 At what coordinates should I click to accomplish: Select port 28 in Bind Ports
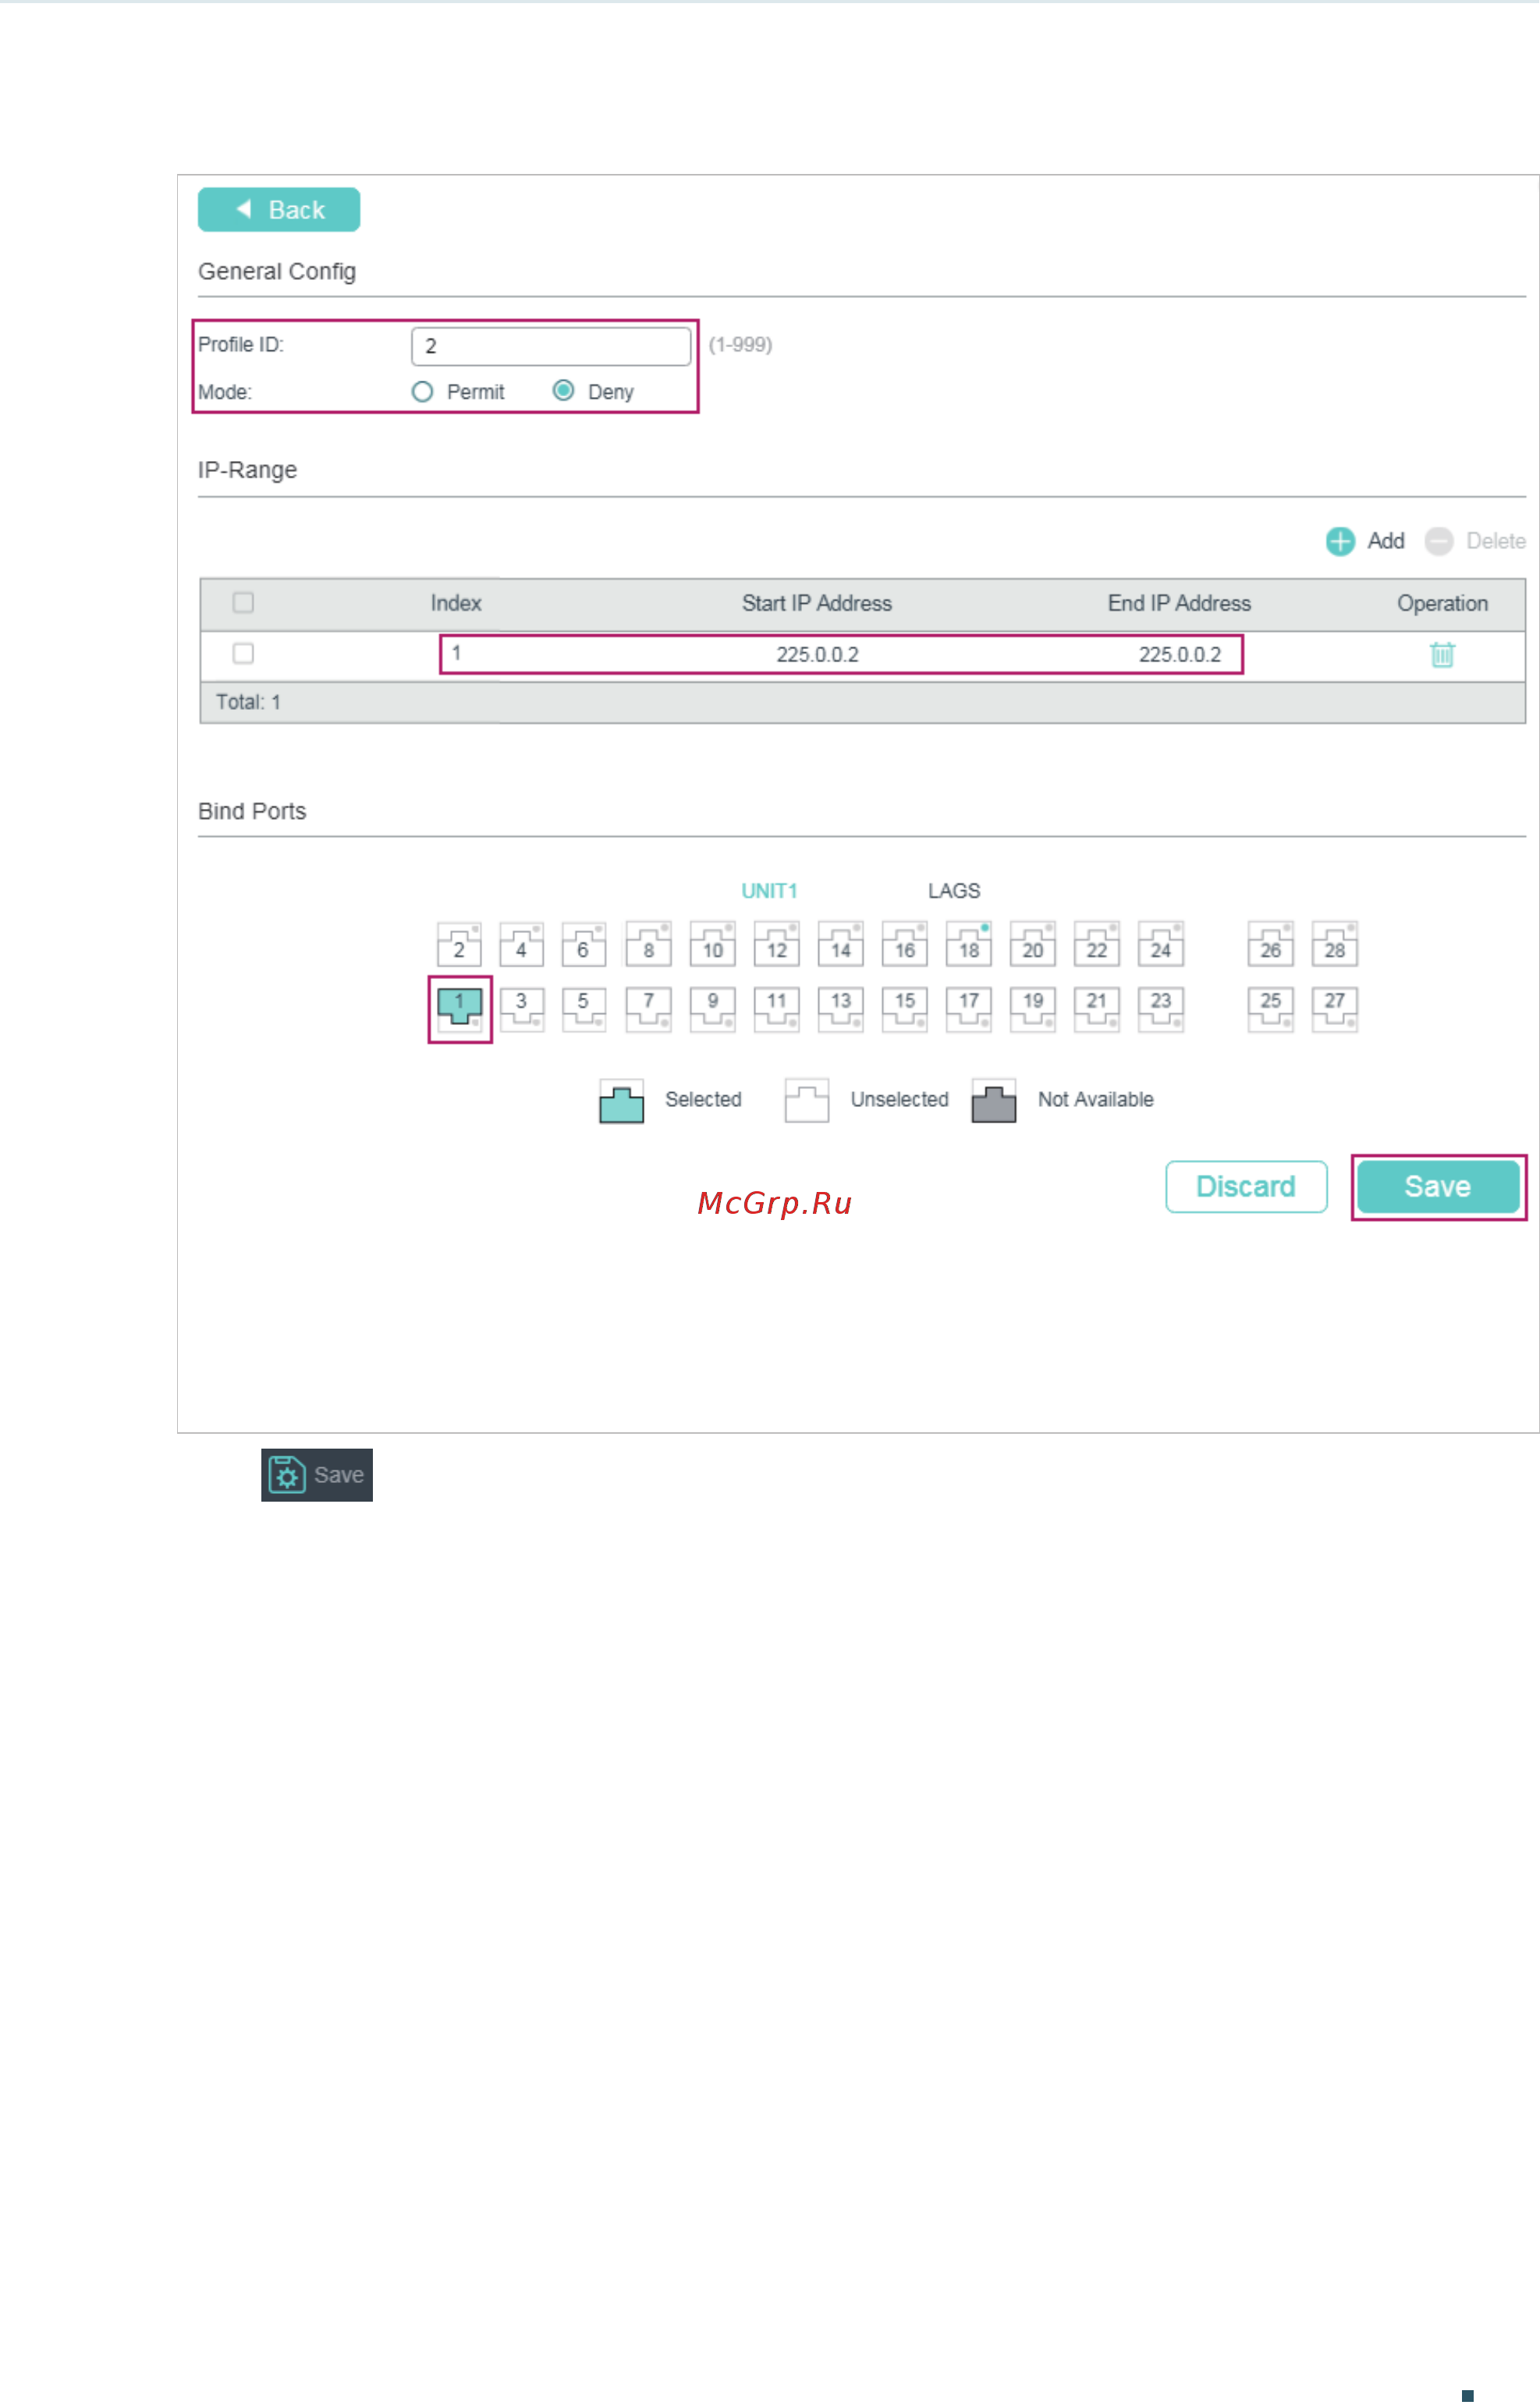tap(1335, 945)
